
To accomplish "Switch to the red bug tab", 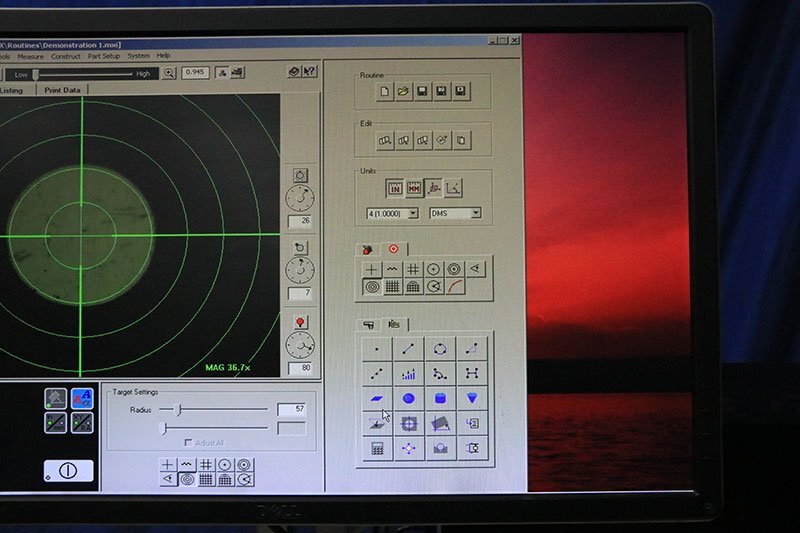I will pos(367,249).
